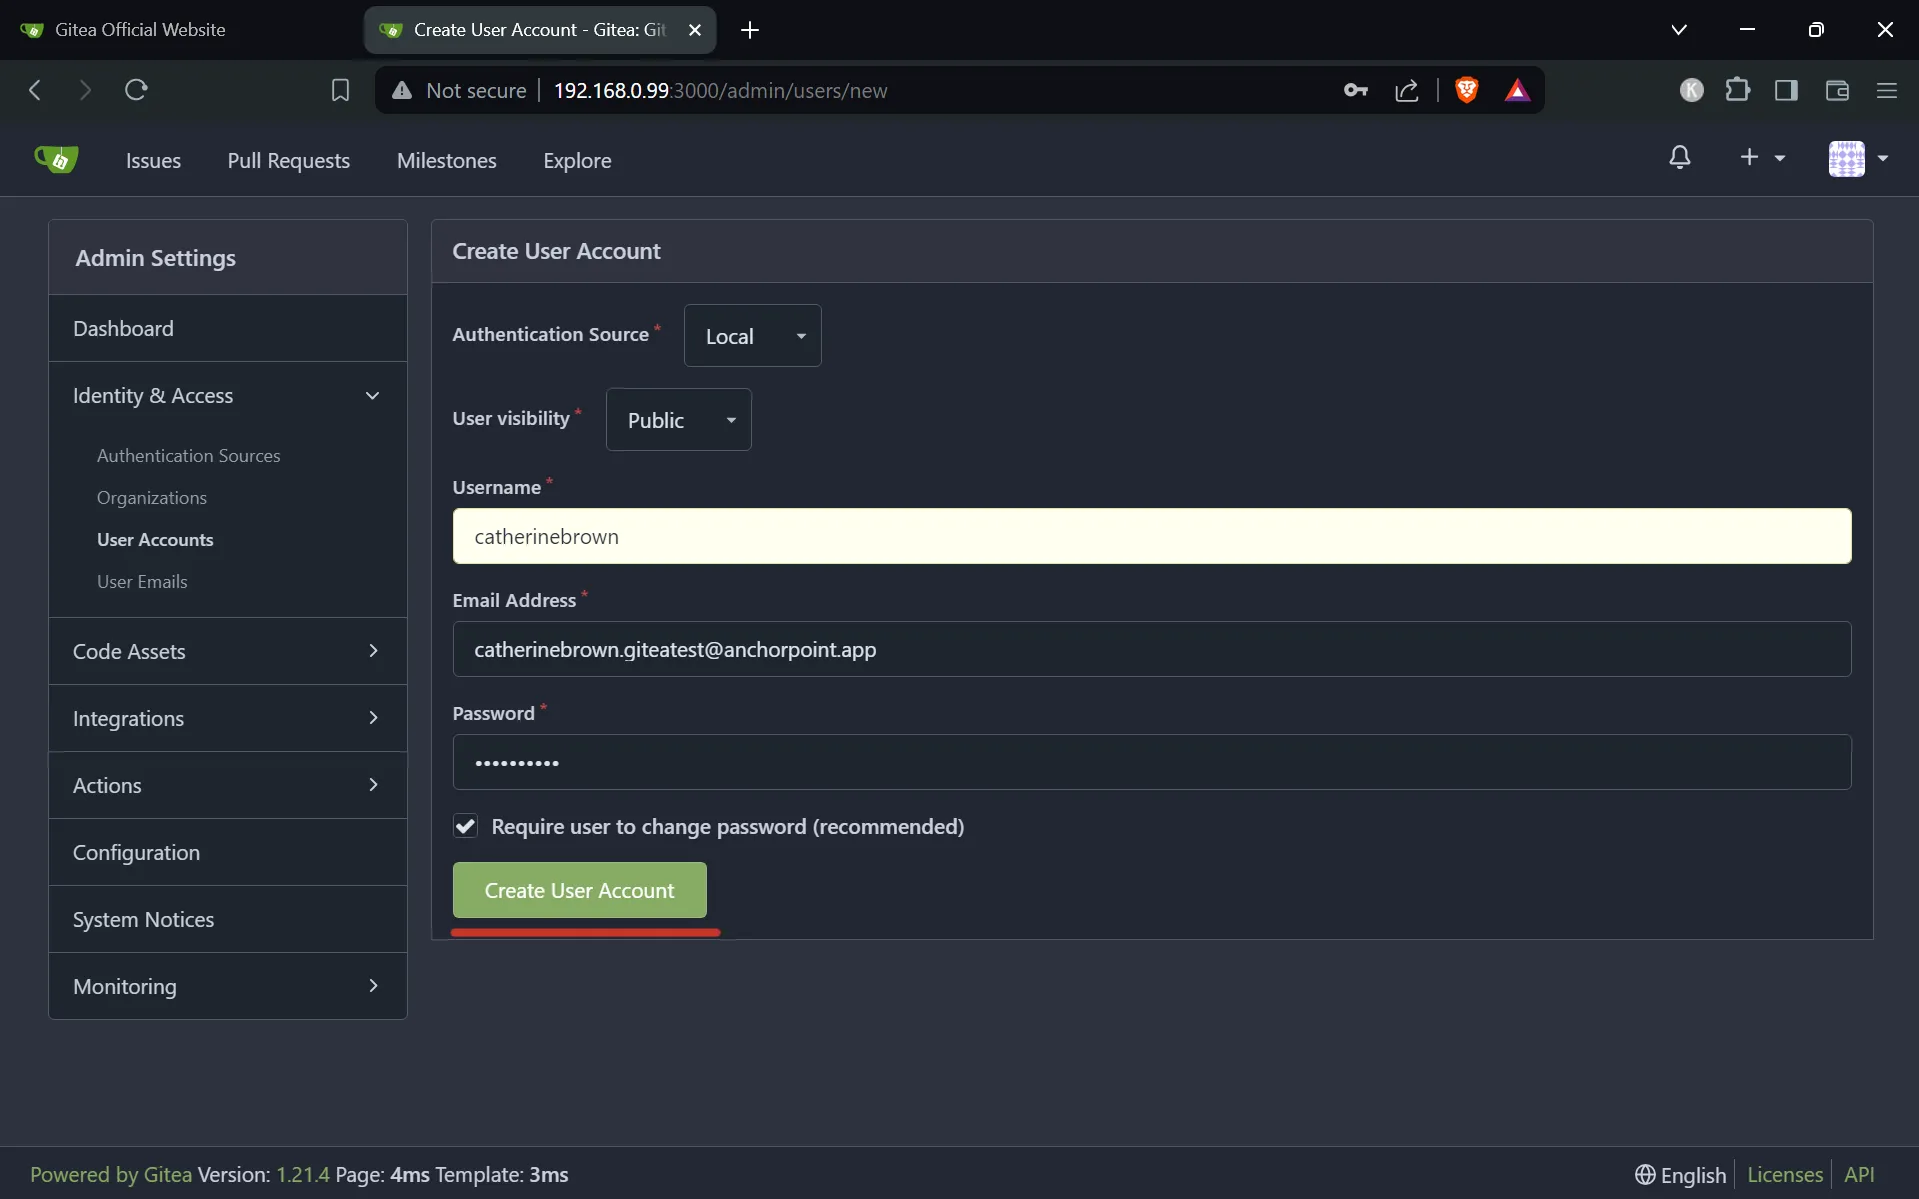Open the browser hamburger menu
This screenshot has width=1919, height=1199.
pos(1887,90)
